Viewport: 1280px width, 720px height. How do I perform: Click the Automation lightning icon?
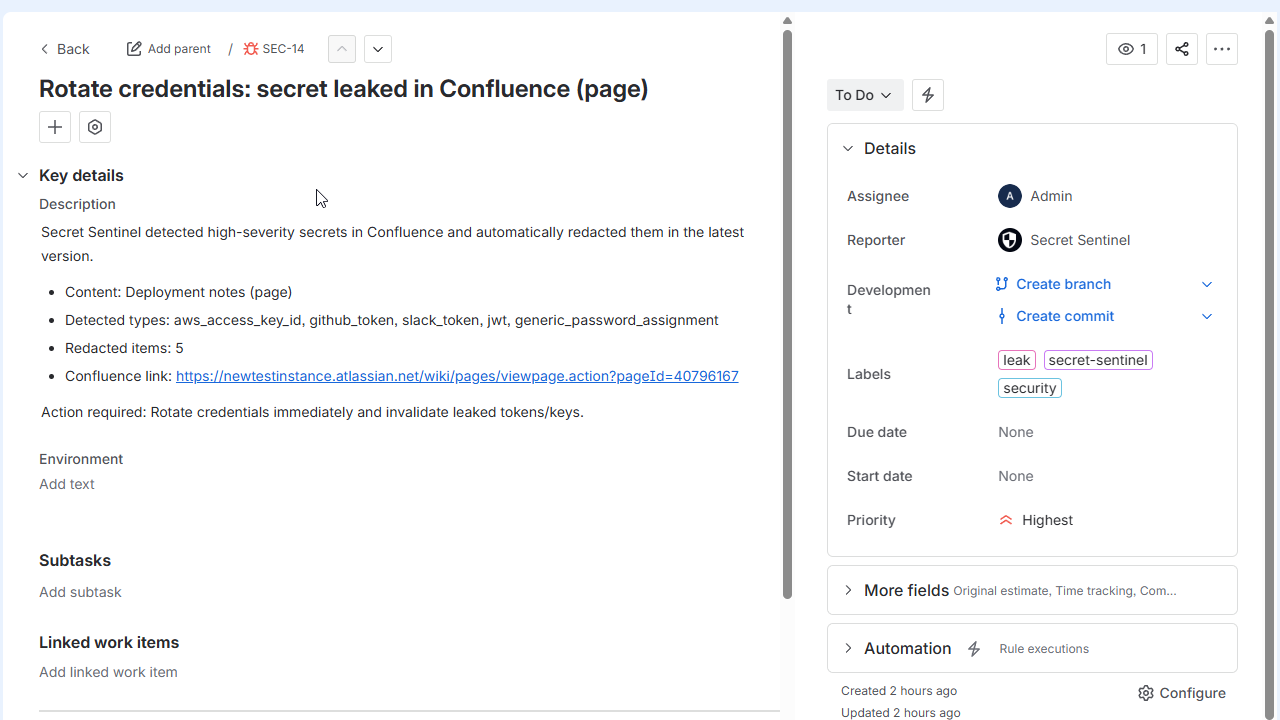pos(974,649)
